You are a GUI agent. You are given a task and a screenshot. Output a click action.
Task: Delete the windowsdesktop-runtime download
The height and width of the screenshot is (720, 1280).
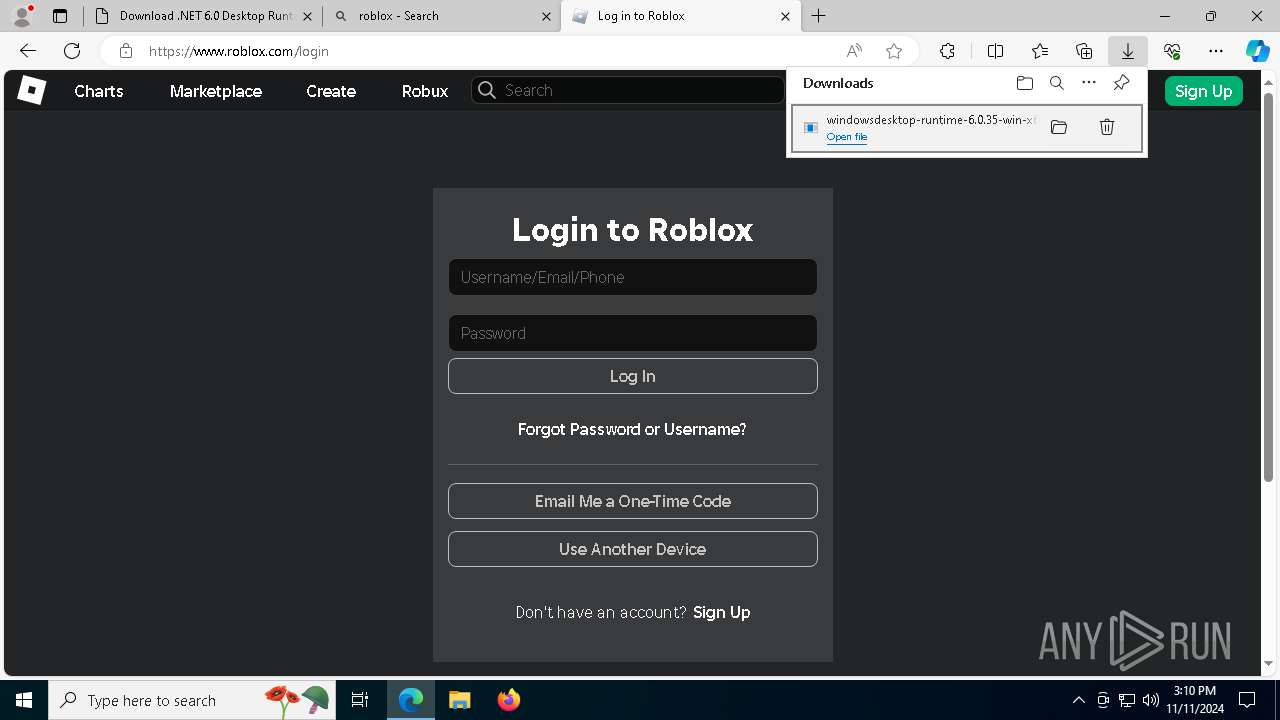(1107, 127)
